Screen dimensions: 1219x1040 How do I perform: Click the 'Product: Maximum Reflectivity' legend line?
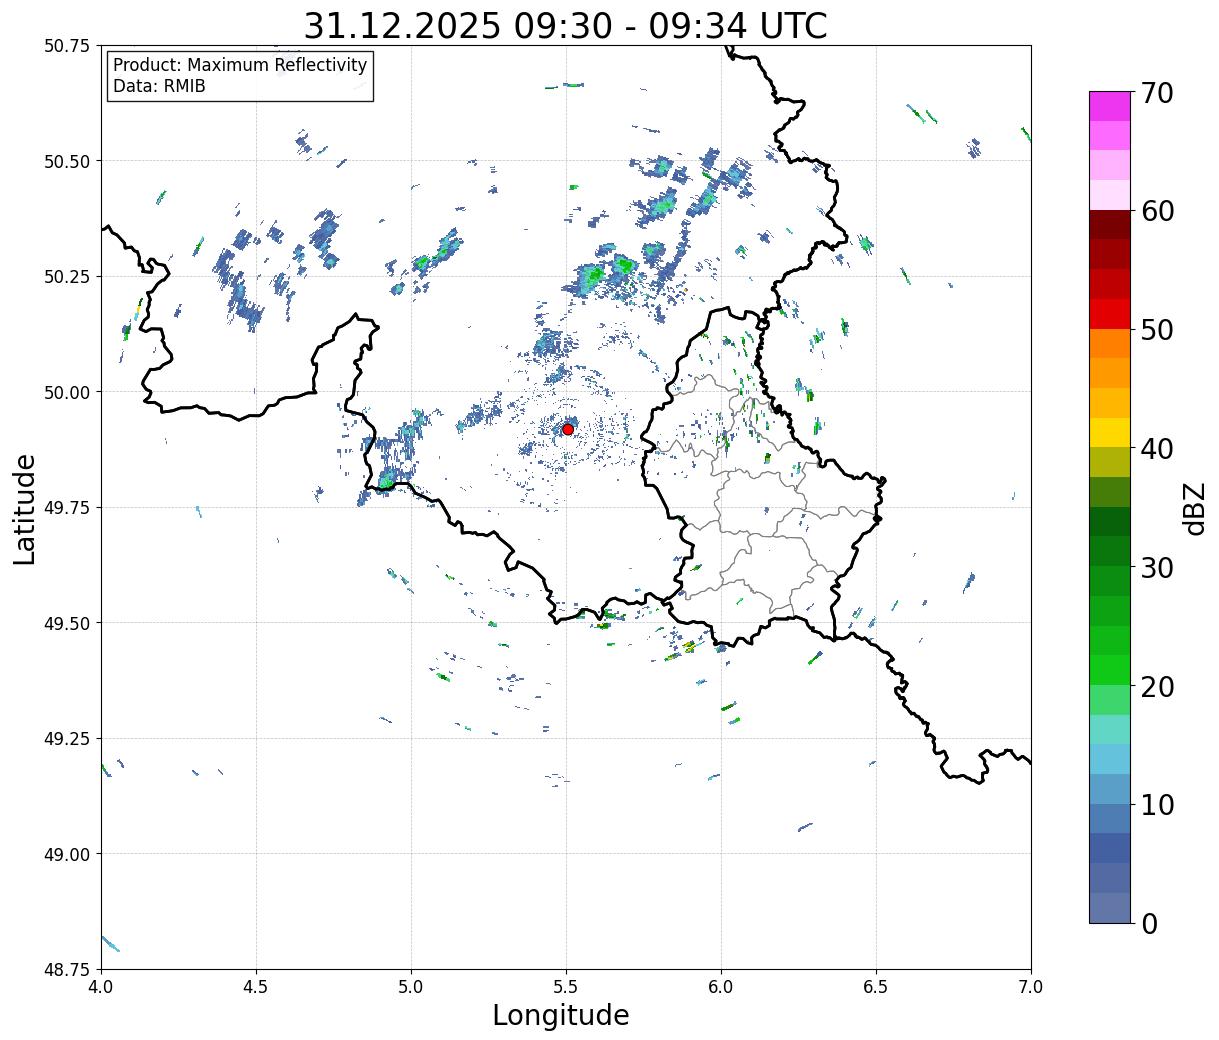point(240,65)
